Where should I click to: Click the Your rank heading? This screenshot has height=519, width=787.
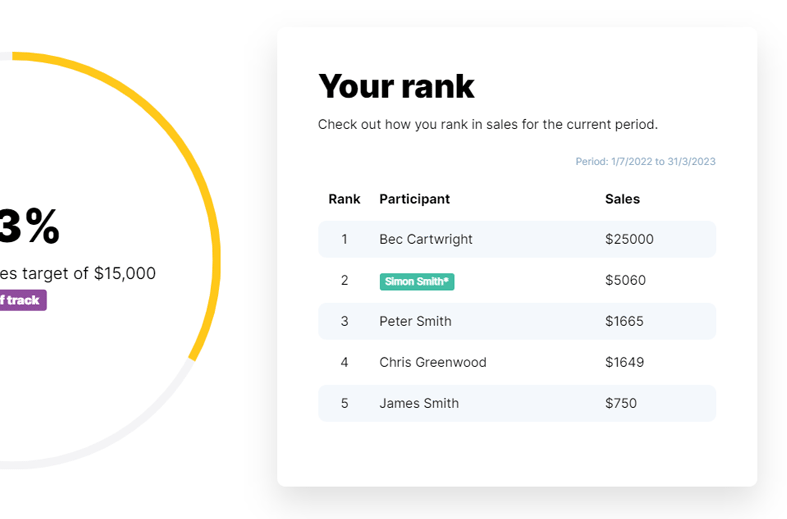pyautogui.click(x=396, y=86)
